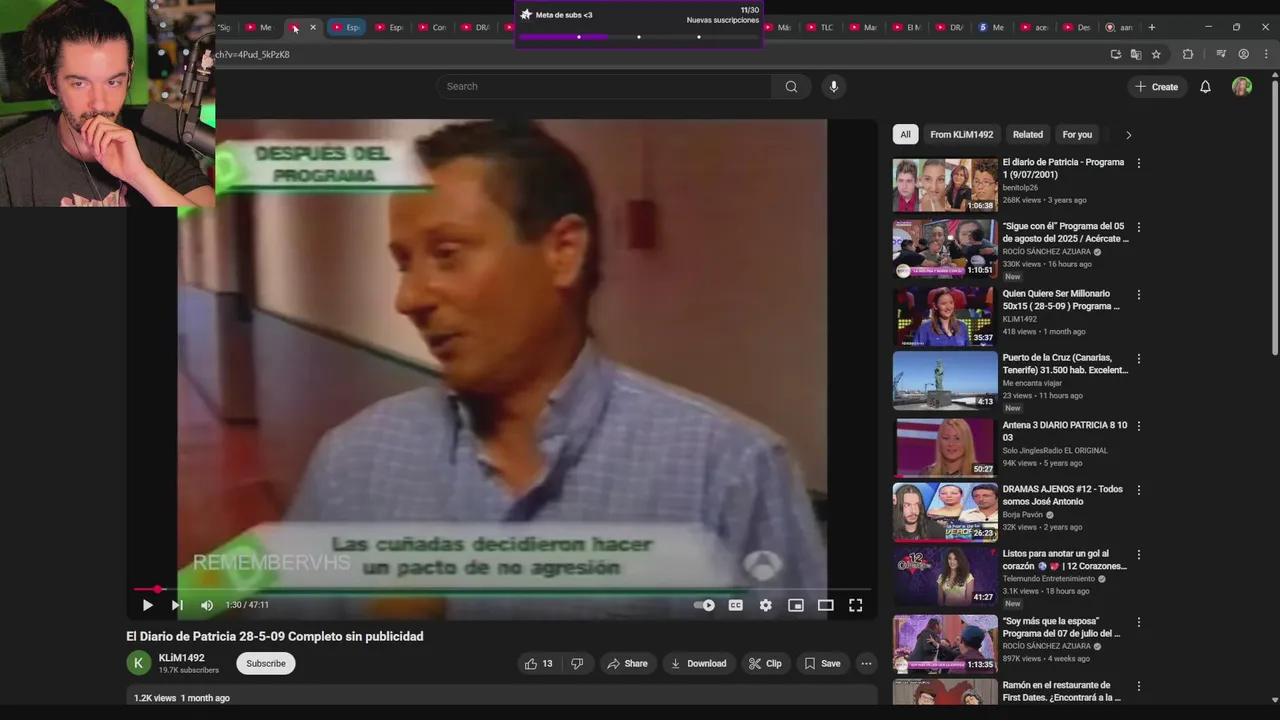Open DRAMAS AJENOS #12 video title
The width and height of the screenshot is (1280, 720).
pos(1063,495)
